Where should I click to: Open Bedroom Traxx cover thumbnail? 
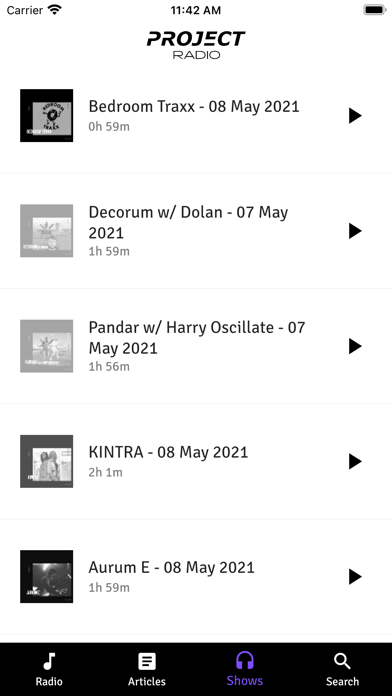(x=47, y=115)
